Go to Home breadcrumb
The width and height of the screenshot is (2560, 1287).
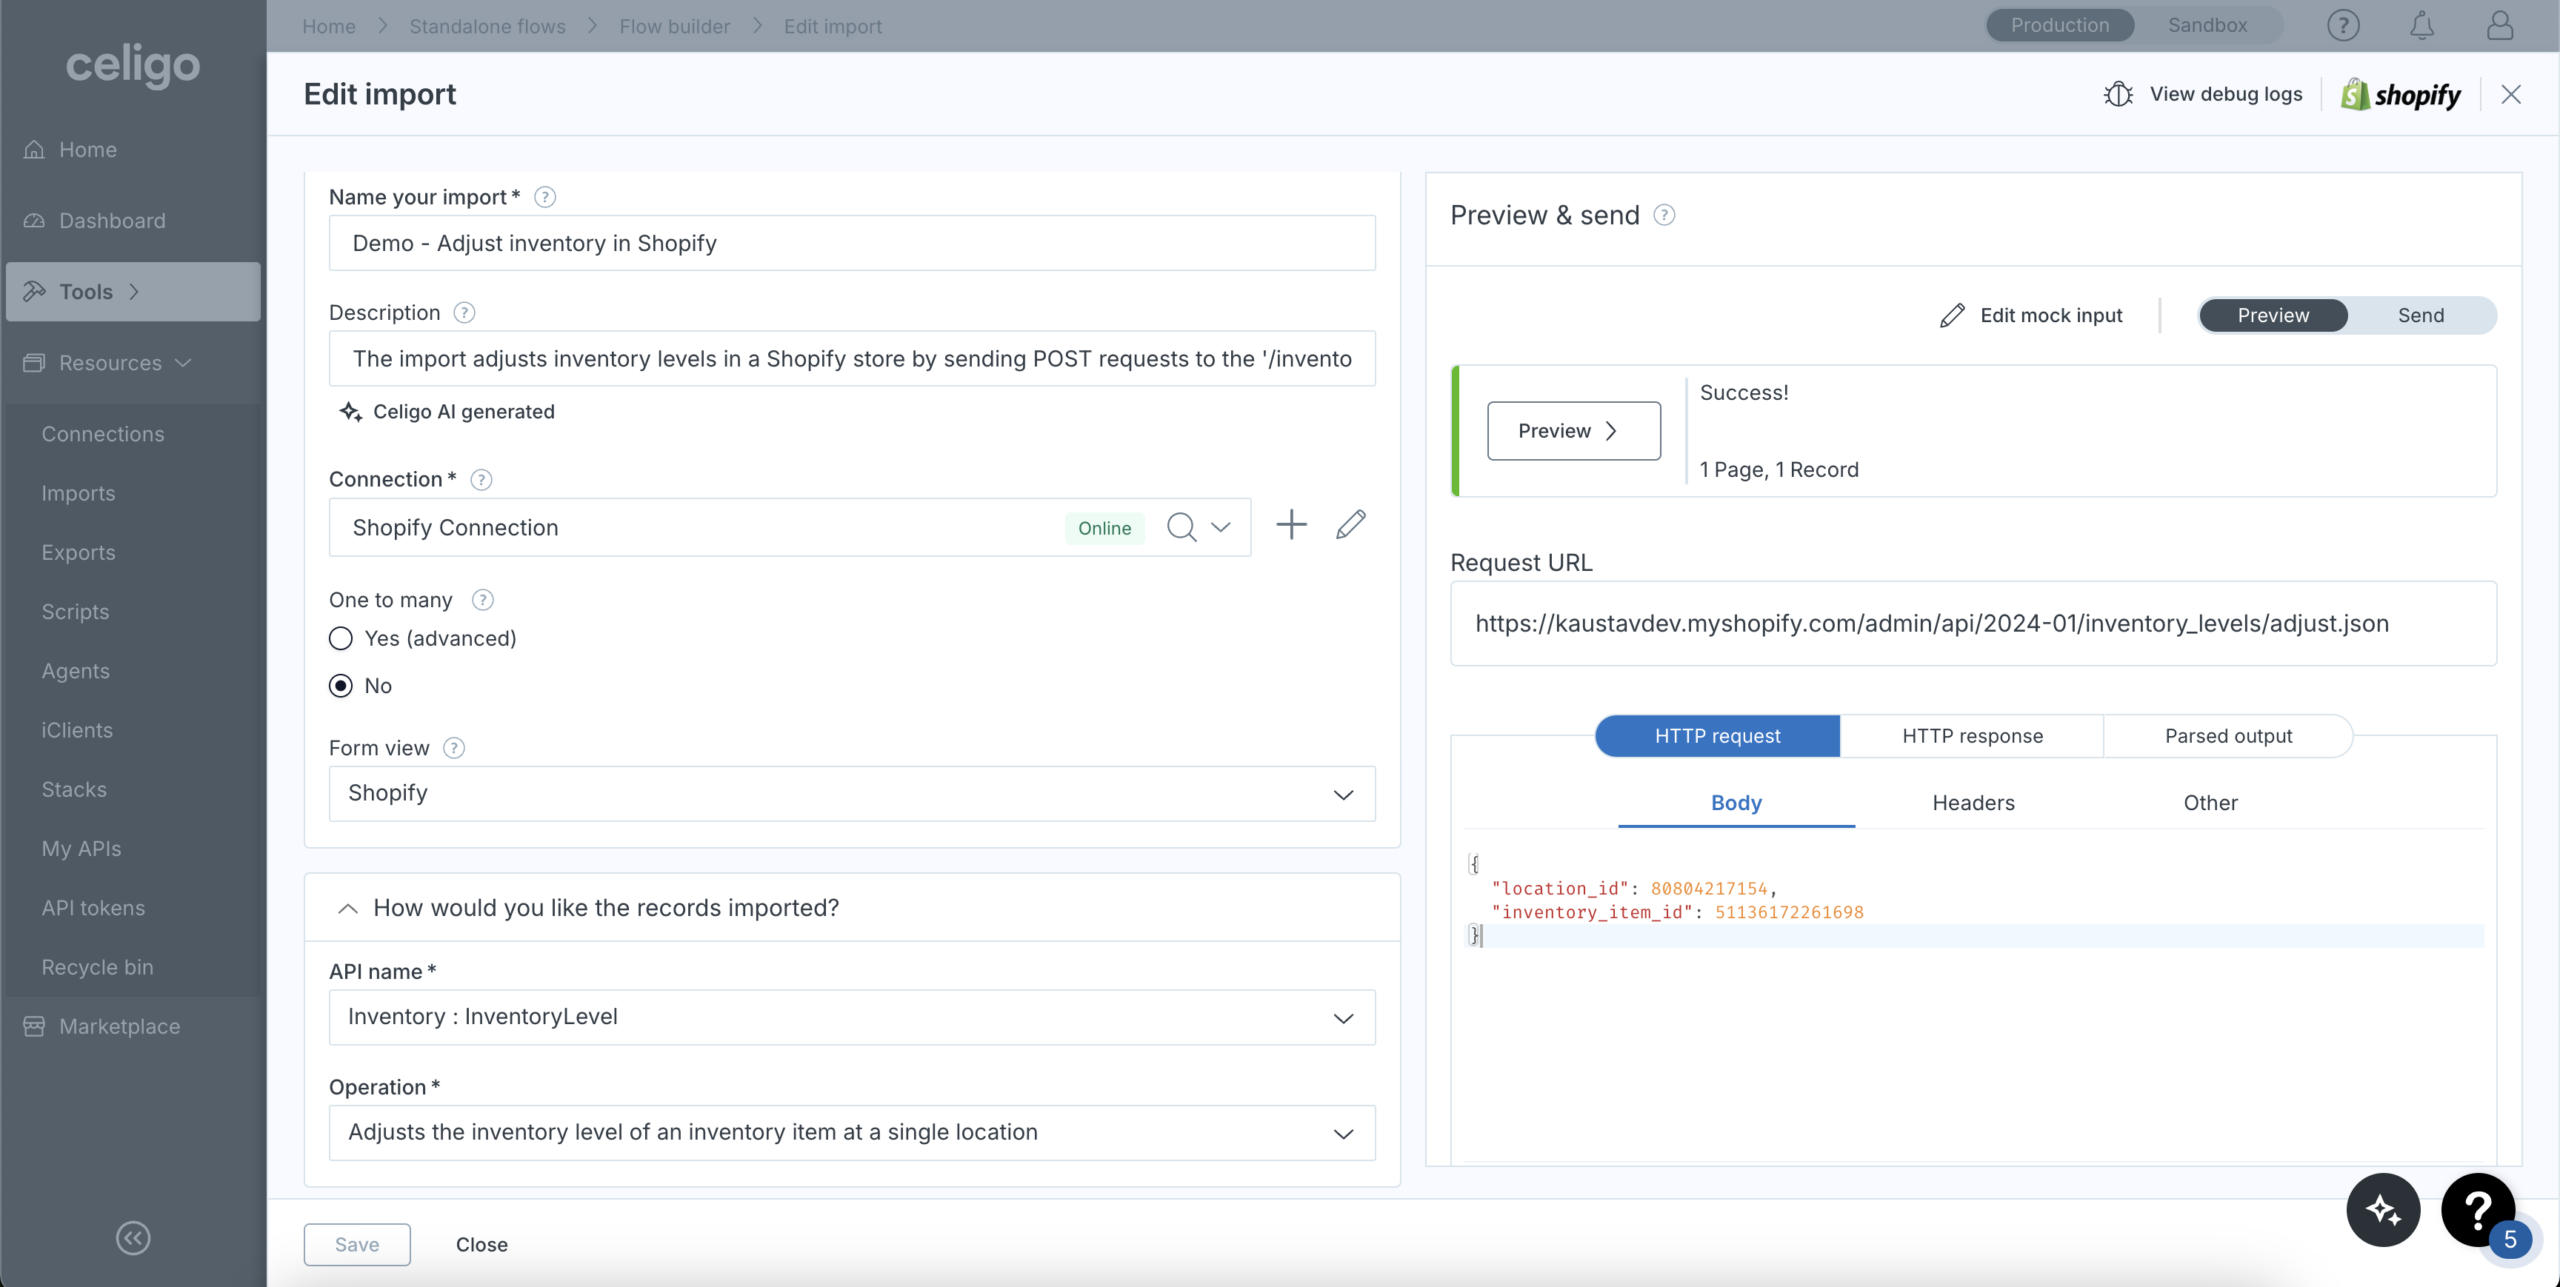point(329,27)
